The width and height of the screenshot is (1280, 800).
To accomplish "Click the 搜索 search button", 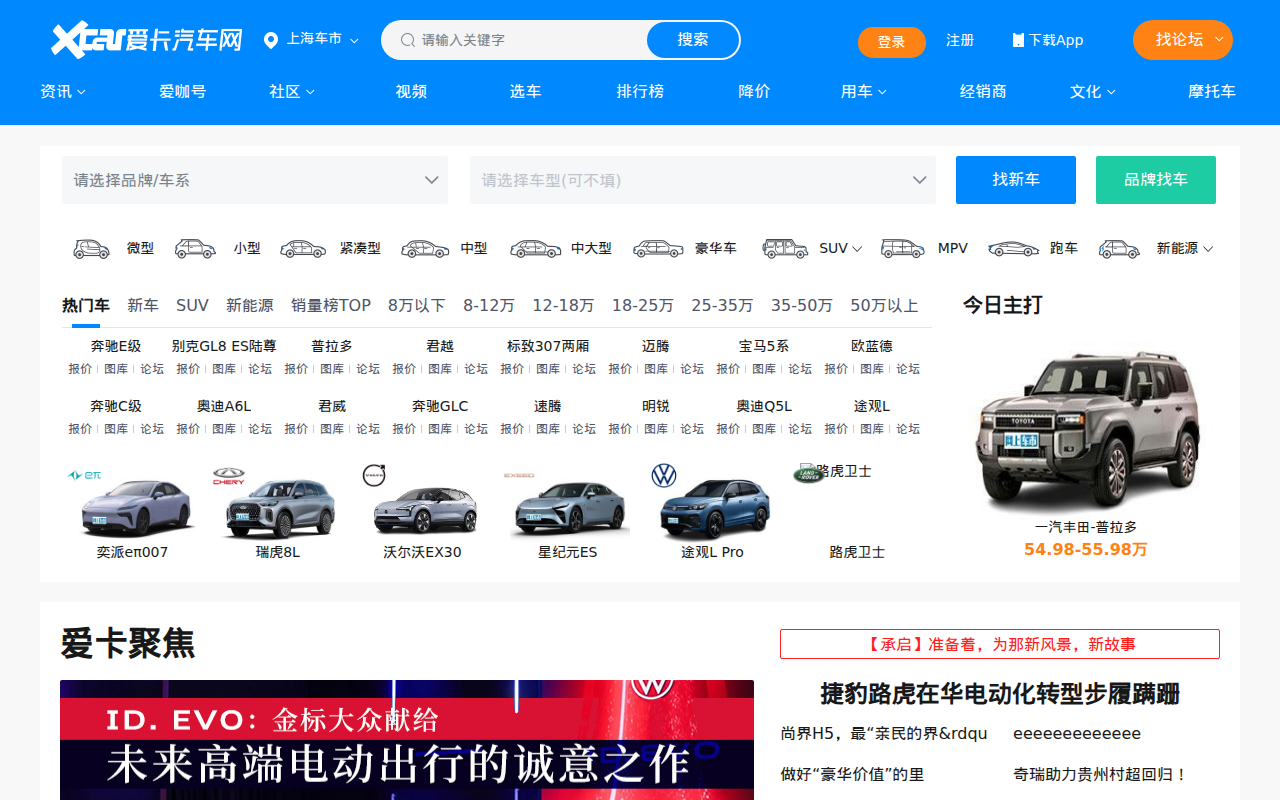I will click(x=693, y=40).
